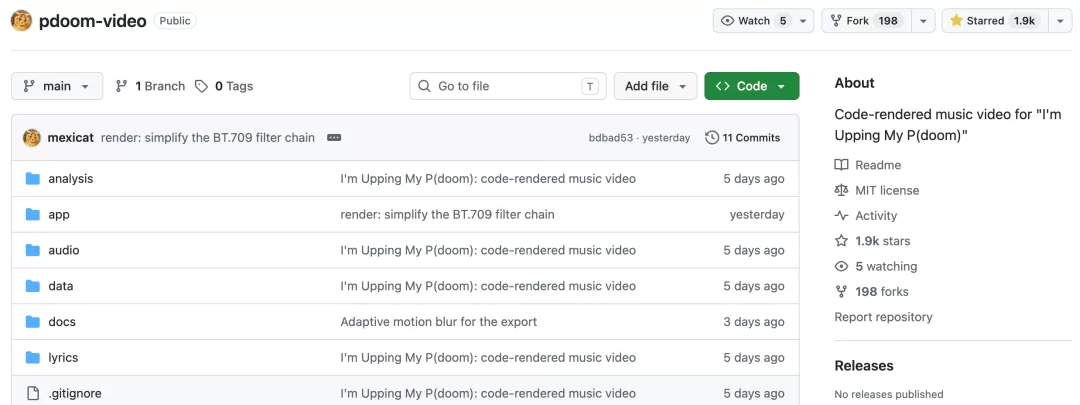
Task: Open the app row's commit message link
Action: pyautogui.click(x=447, y=215)
